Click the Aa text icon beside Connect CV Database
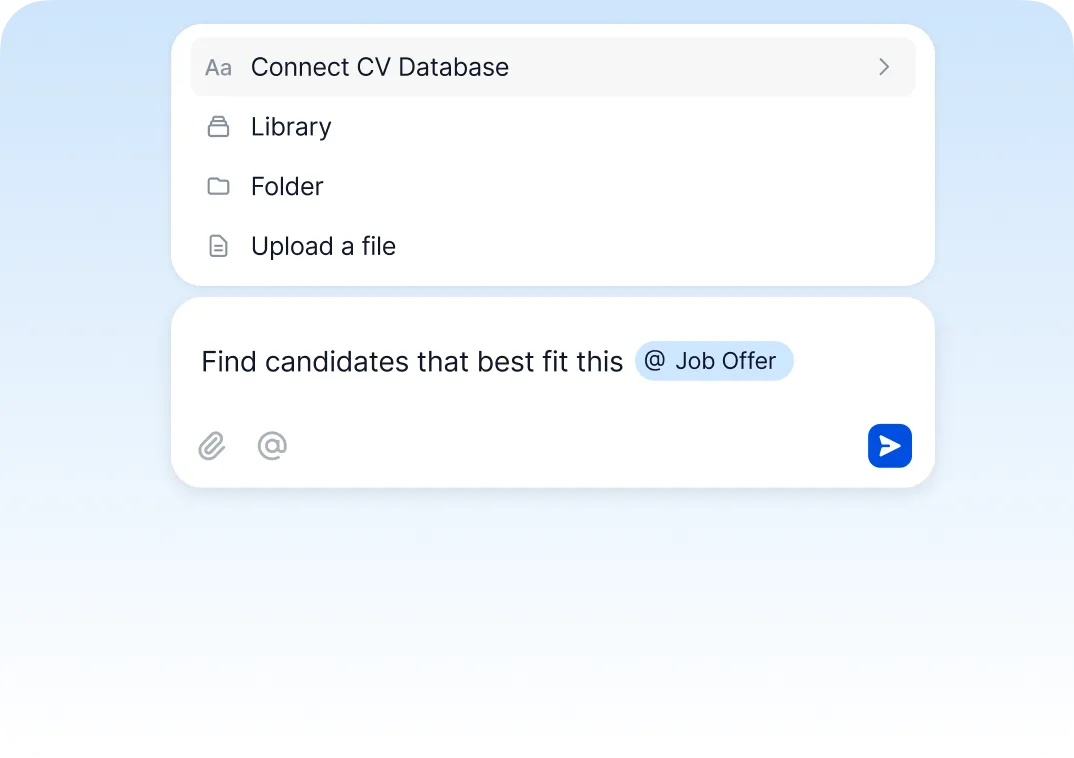Viewport: 1074px width, 758px height. 219,67
